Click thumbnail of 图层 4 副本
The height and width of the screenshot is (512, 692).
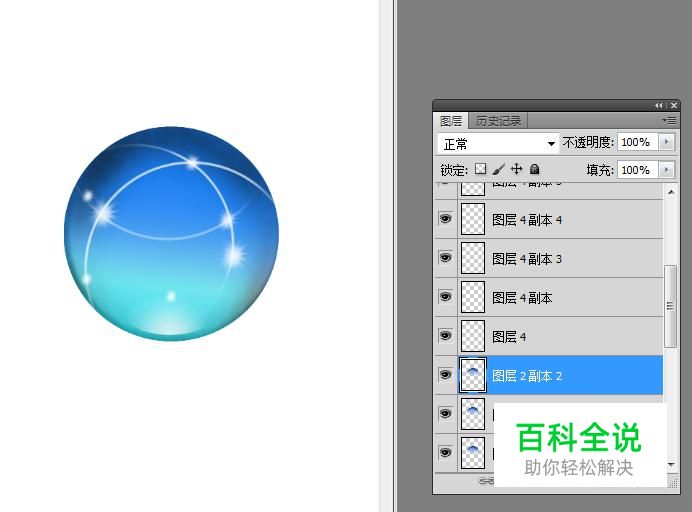(473, 297)
